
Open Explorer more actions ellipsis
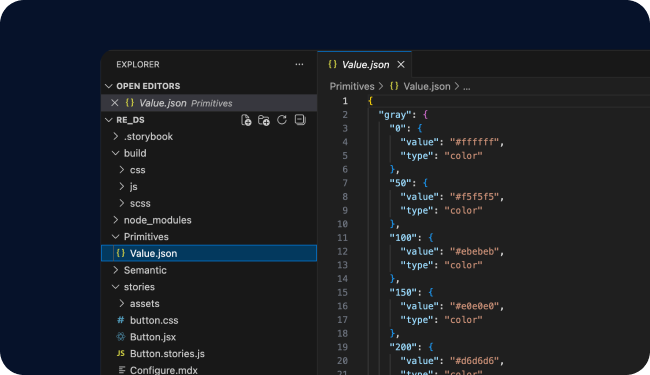(299, 64)
